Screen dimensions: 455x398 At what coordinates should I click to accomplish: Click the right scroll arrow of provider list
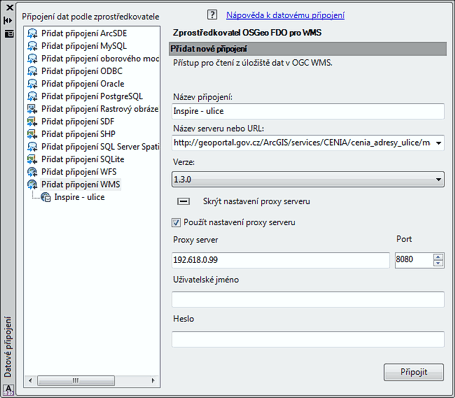pyautogui.click(x=153, y=380)
